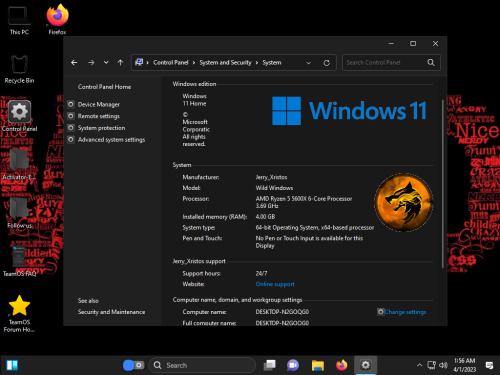Open the Start menu button

coord(12,365)
